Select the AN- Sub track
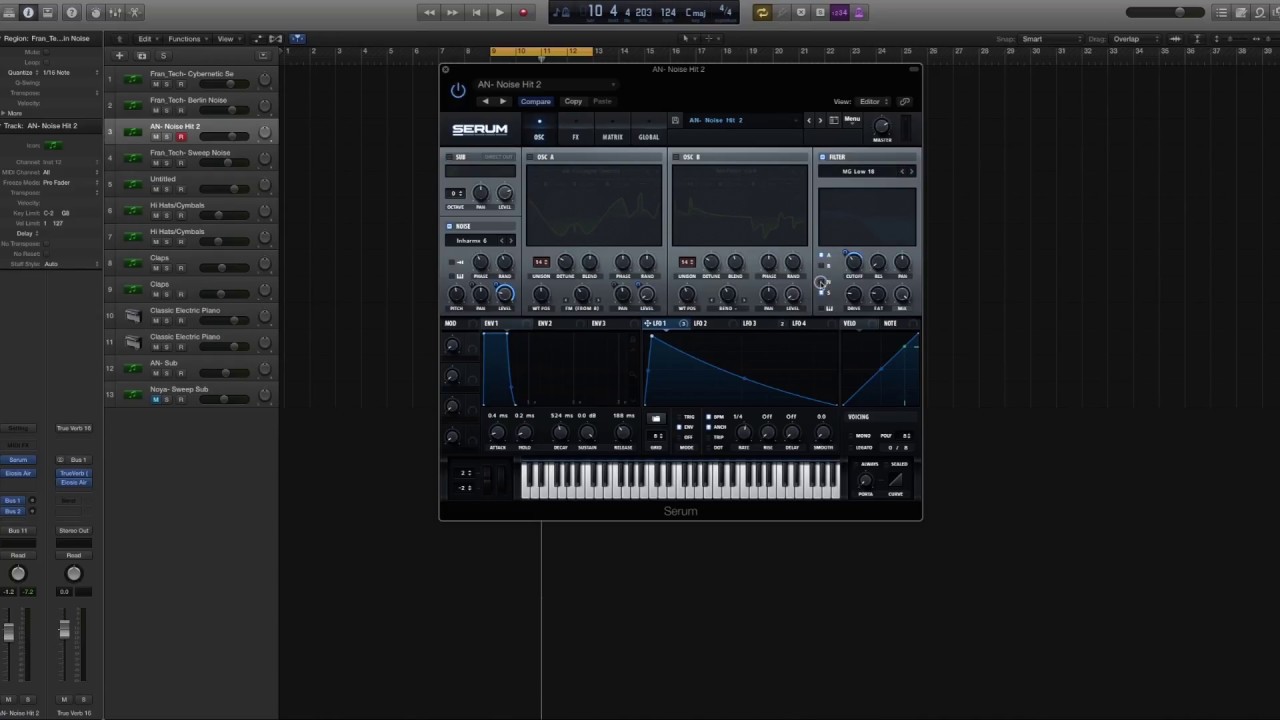Viewport: 1280px width, 720px height. [190, 368]
